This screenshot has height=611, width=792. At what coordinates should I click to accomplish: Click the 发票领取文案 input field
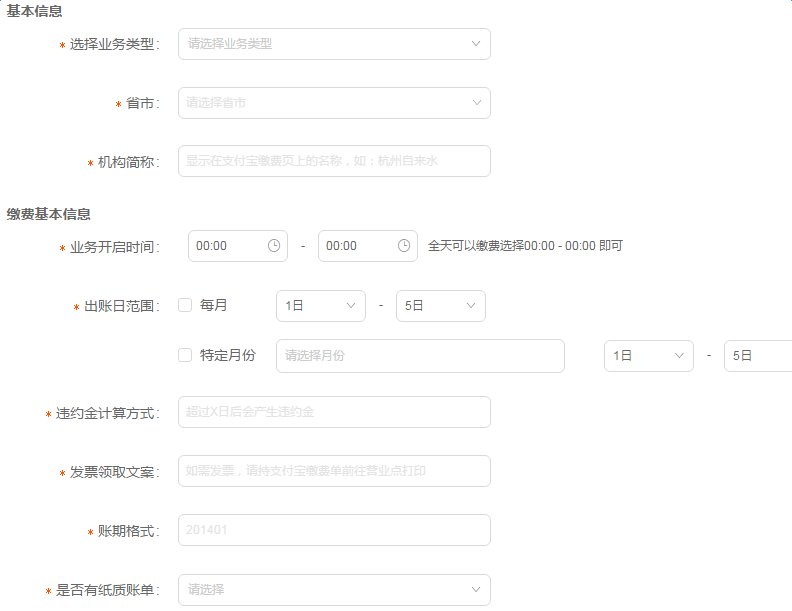(334, 471)
